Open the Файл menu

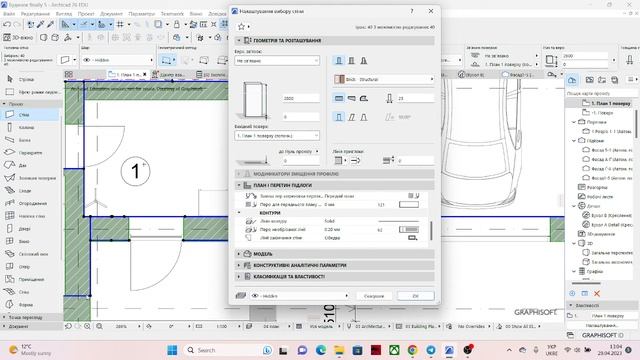click(9, 14)
